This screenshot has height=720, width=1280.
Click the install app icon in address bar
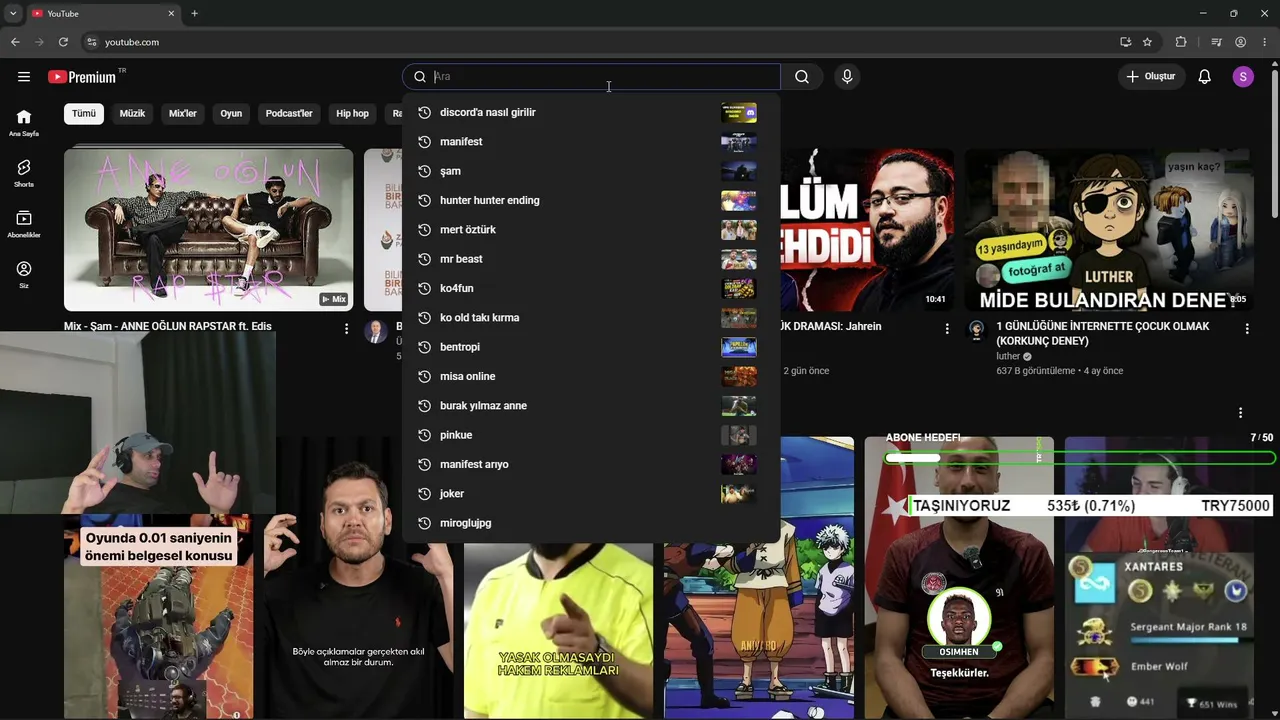(x=1125, y=42)
